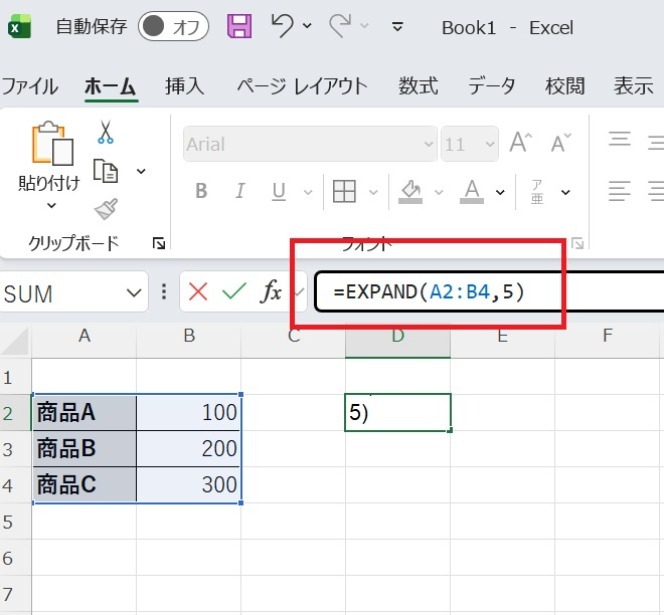This screenshot has height=615, width=664.
Task: Select column F header
Action: click(608, 335)
